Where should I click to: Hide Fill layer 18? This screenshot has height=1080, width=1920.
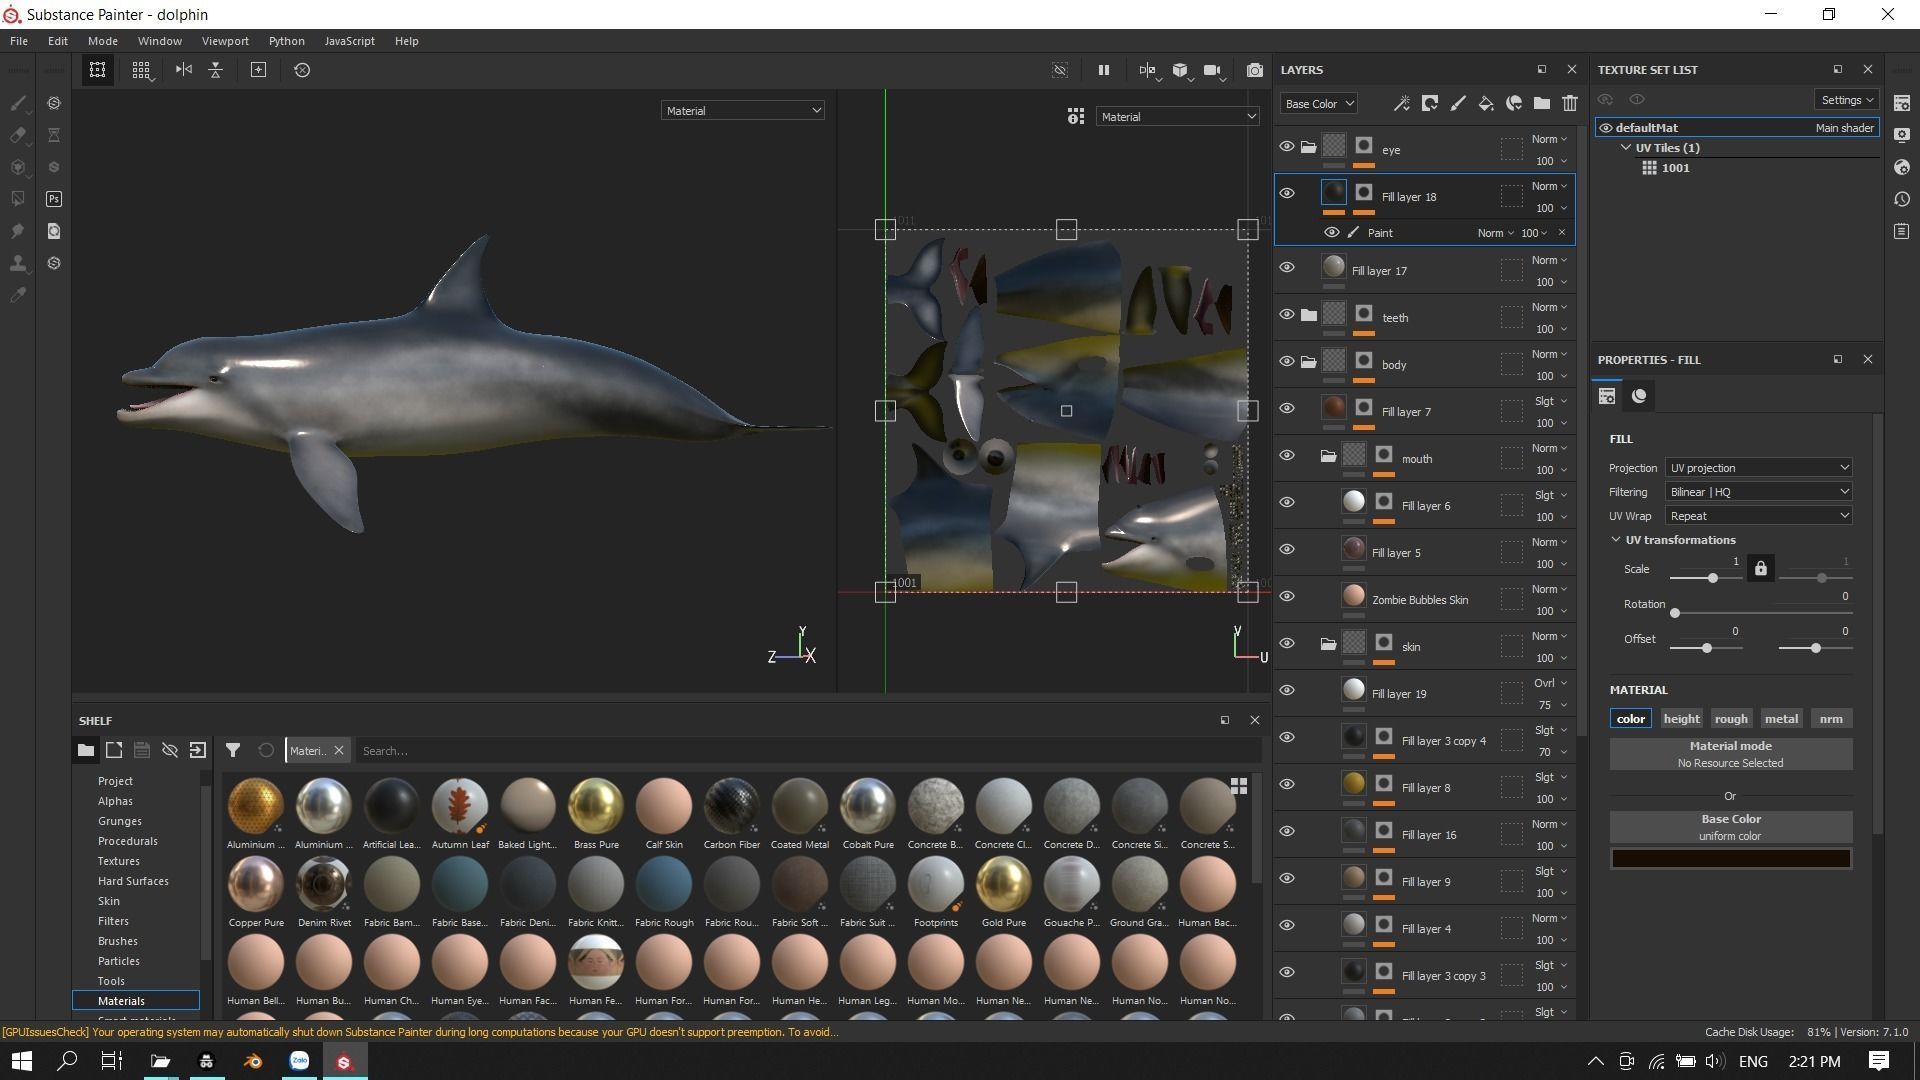coord(1287,194)
